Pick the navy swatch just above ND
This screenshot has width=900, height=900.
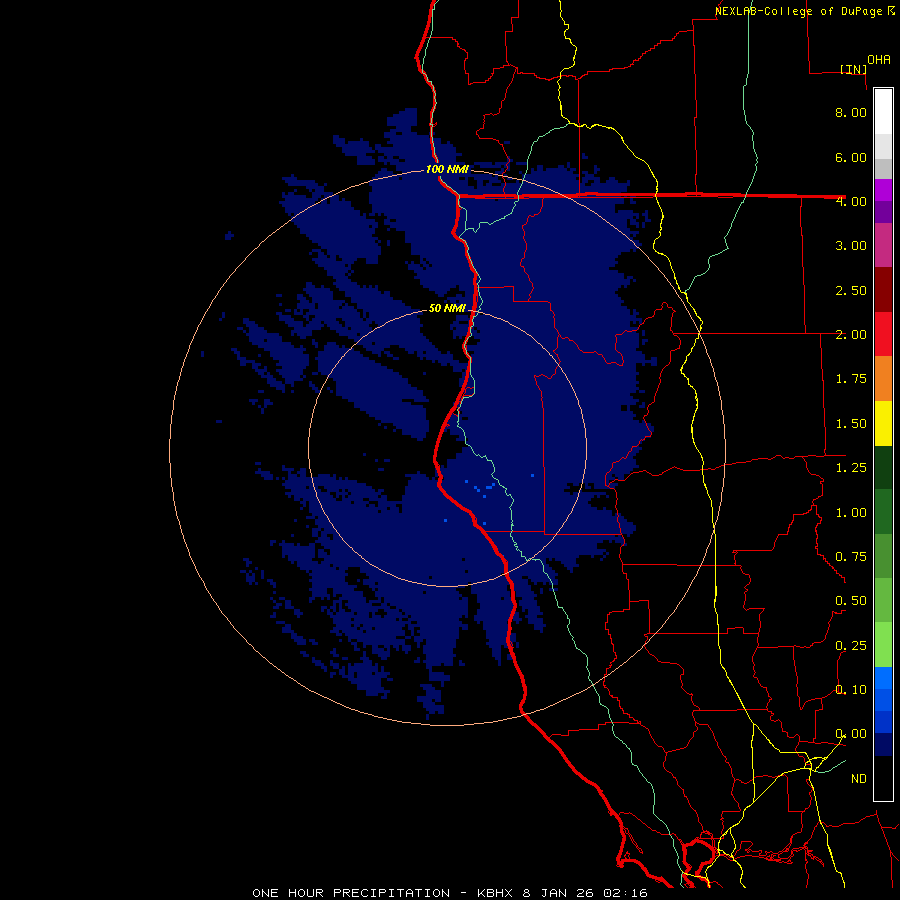click(x=883, y=745)
